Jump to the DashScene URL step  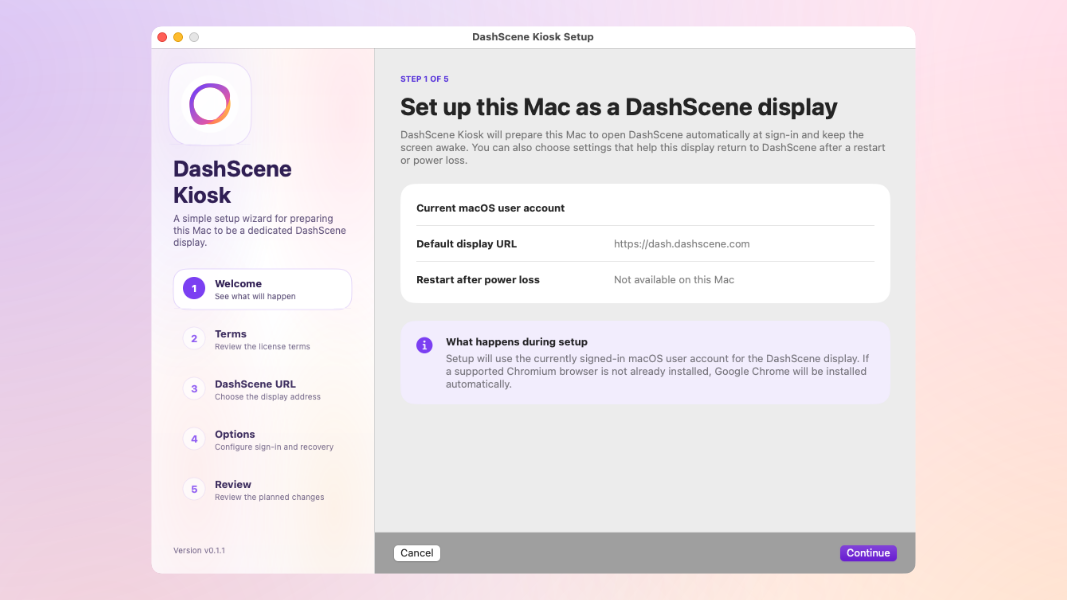click(262, 390)
